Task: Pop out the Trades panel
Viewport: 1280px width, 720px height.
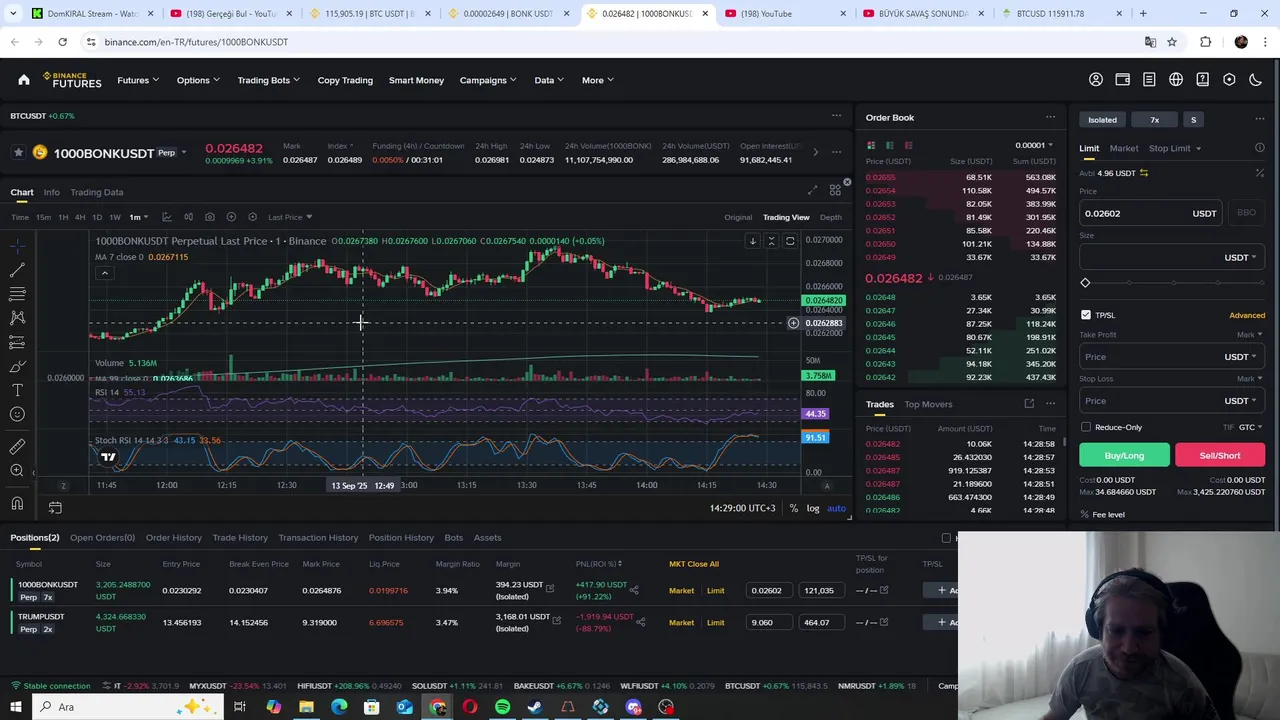Action: coord(1029,404)
